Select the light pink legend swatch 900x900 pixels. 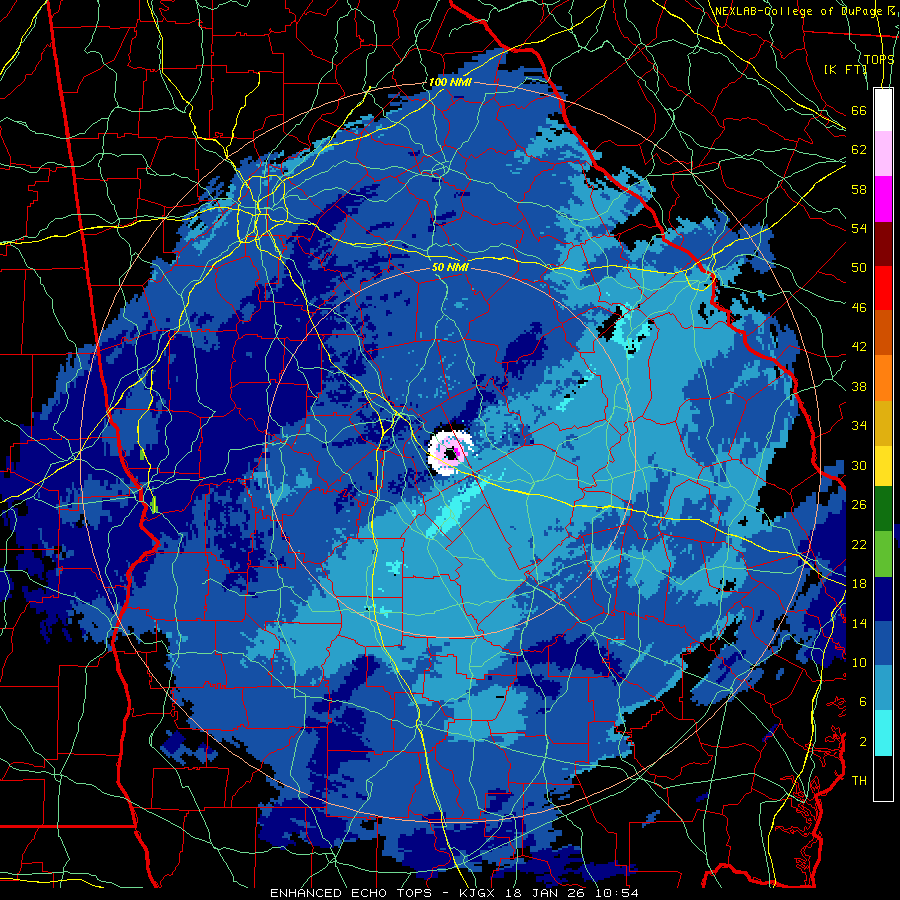[883, 154]
